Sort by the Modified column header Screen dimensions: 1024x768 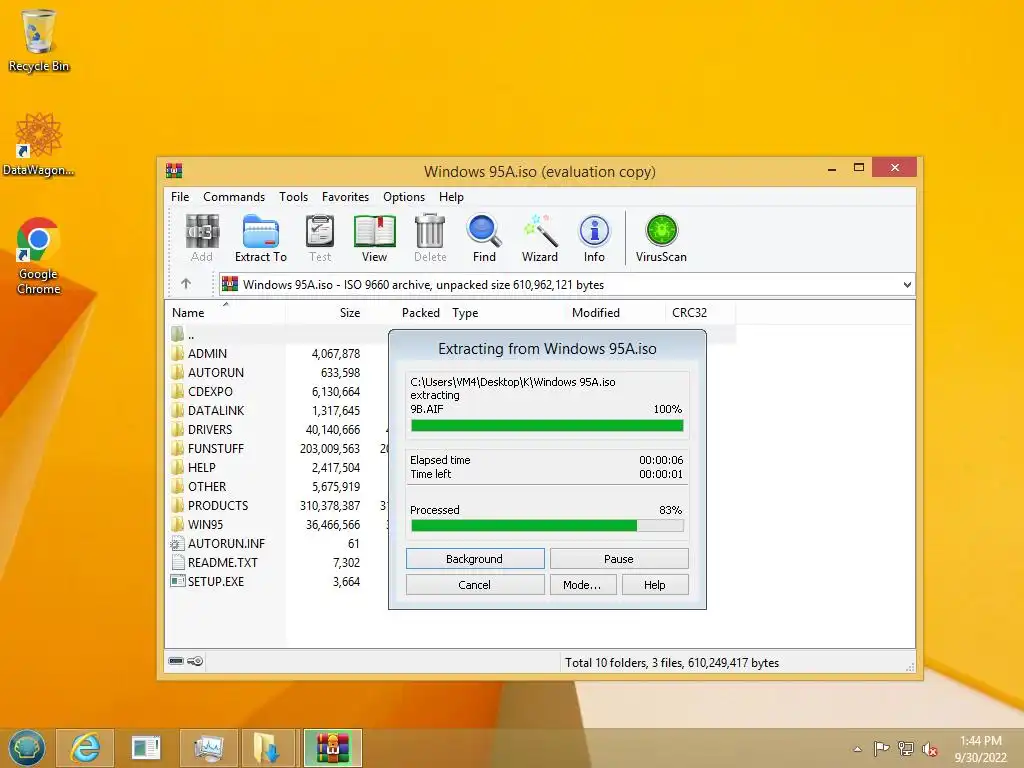click(616, 312)
